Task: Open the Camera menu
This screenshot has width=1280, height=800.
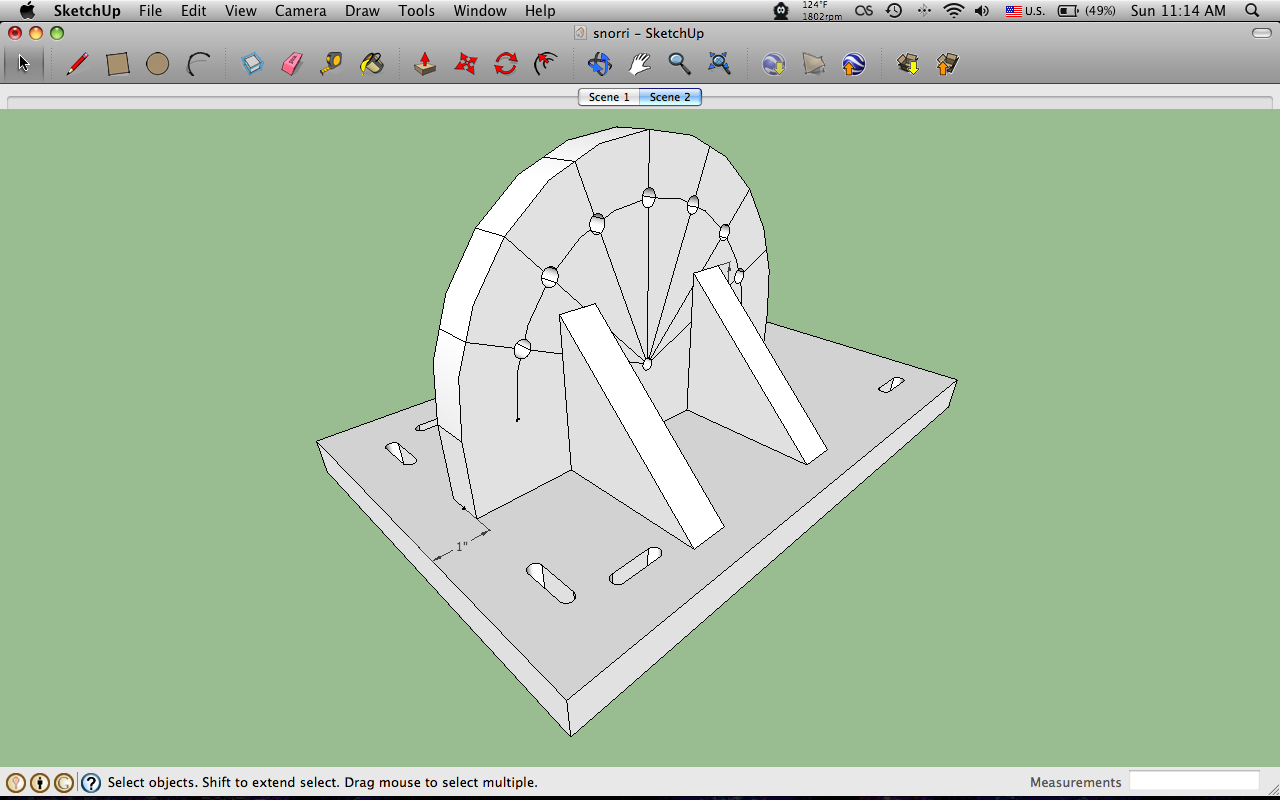Action: coord(301,11)
